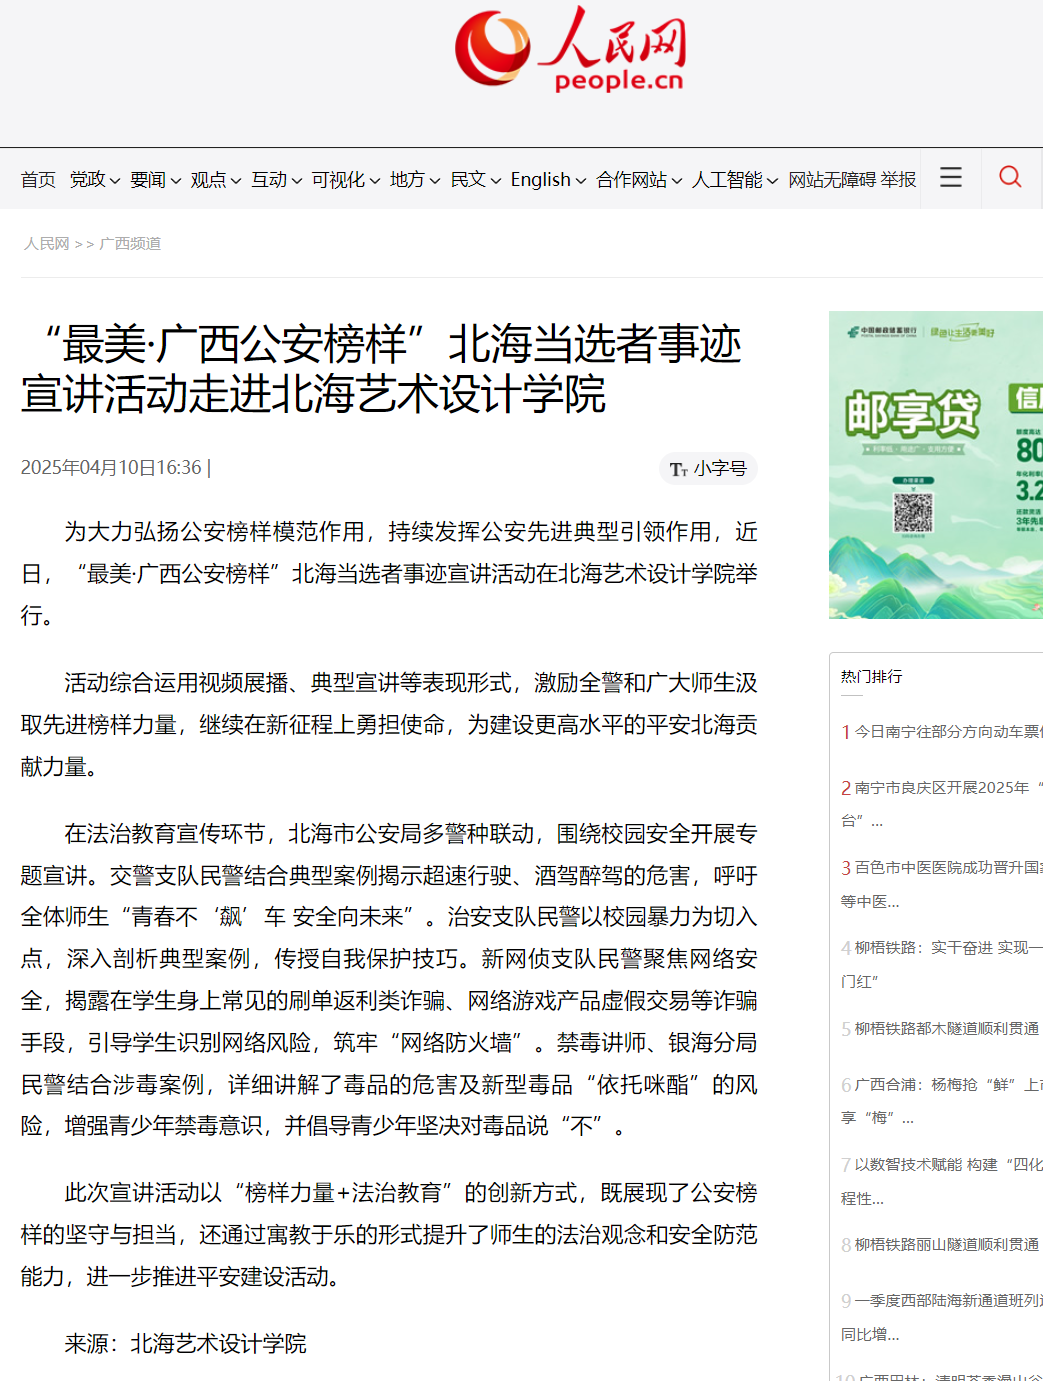Open the English dropdown in navigation
Screen dimensions: 1043x1381
click(x=547, y=180)
